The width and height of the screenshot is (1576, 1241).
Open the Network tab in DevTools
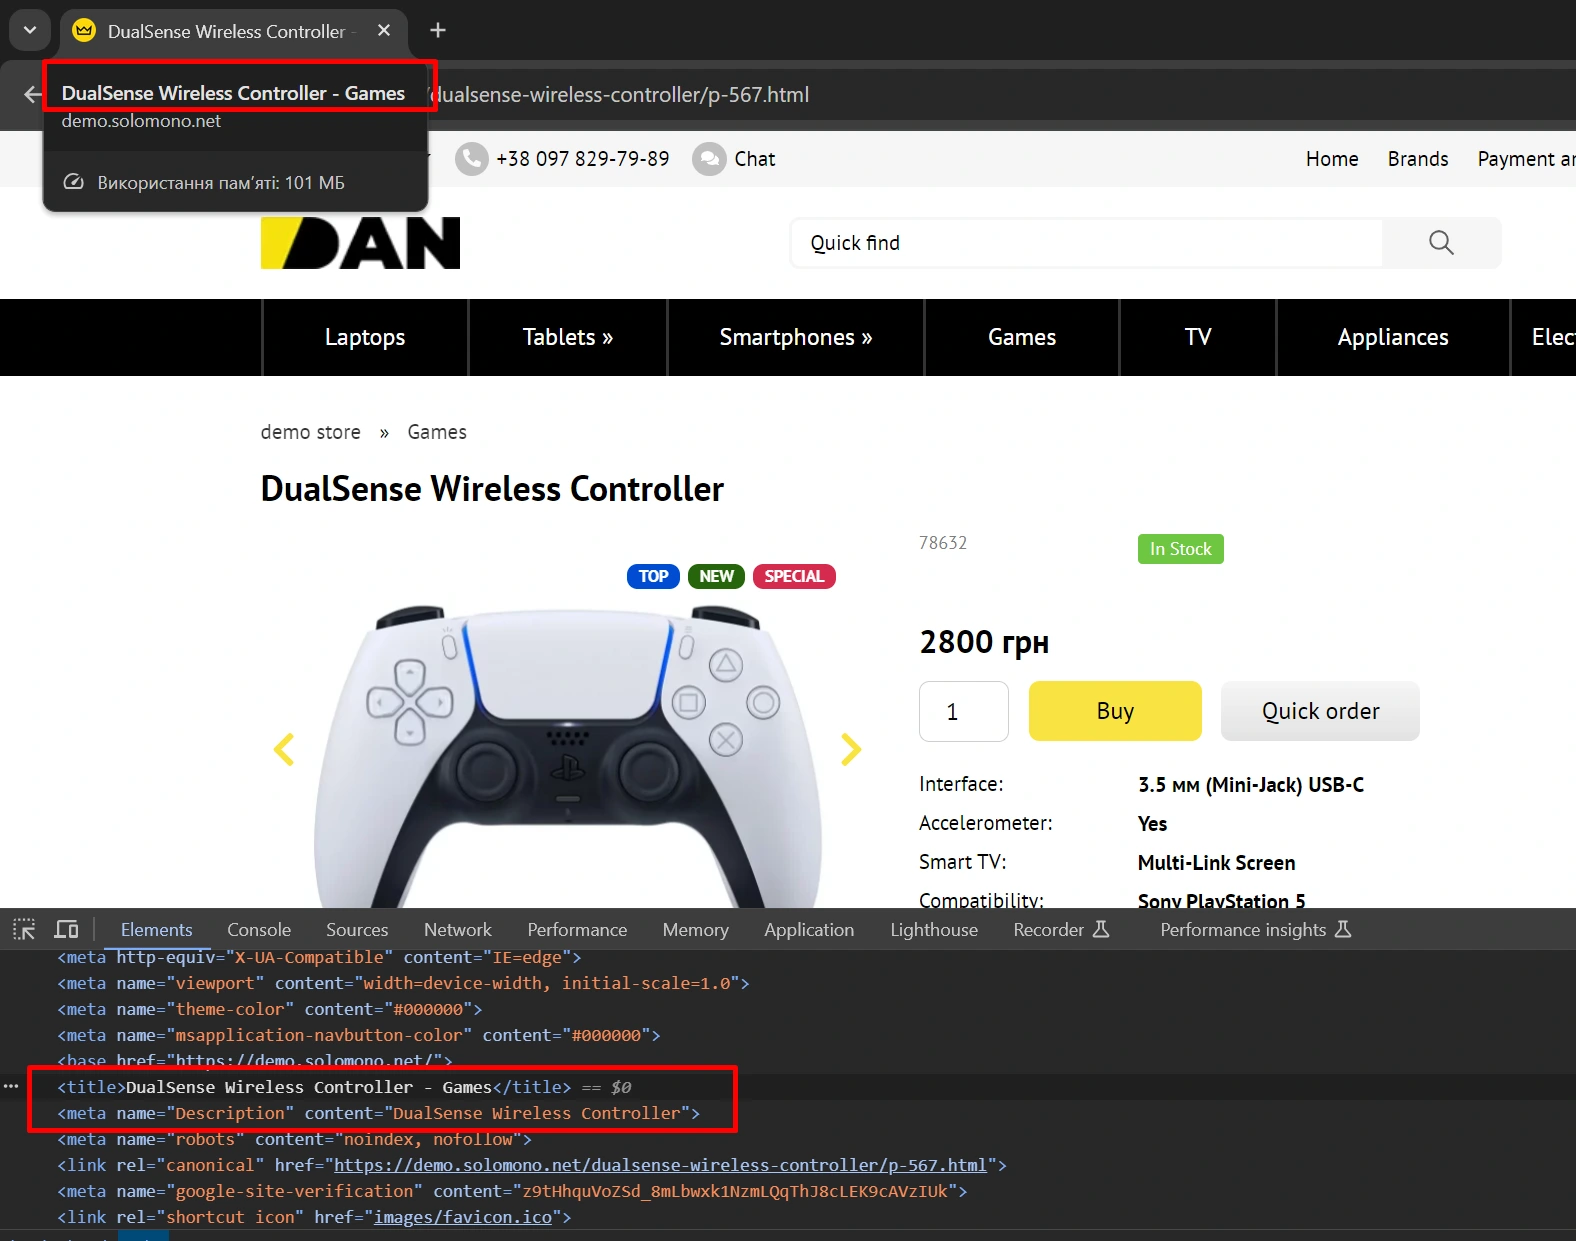click(457, 930)
